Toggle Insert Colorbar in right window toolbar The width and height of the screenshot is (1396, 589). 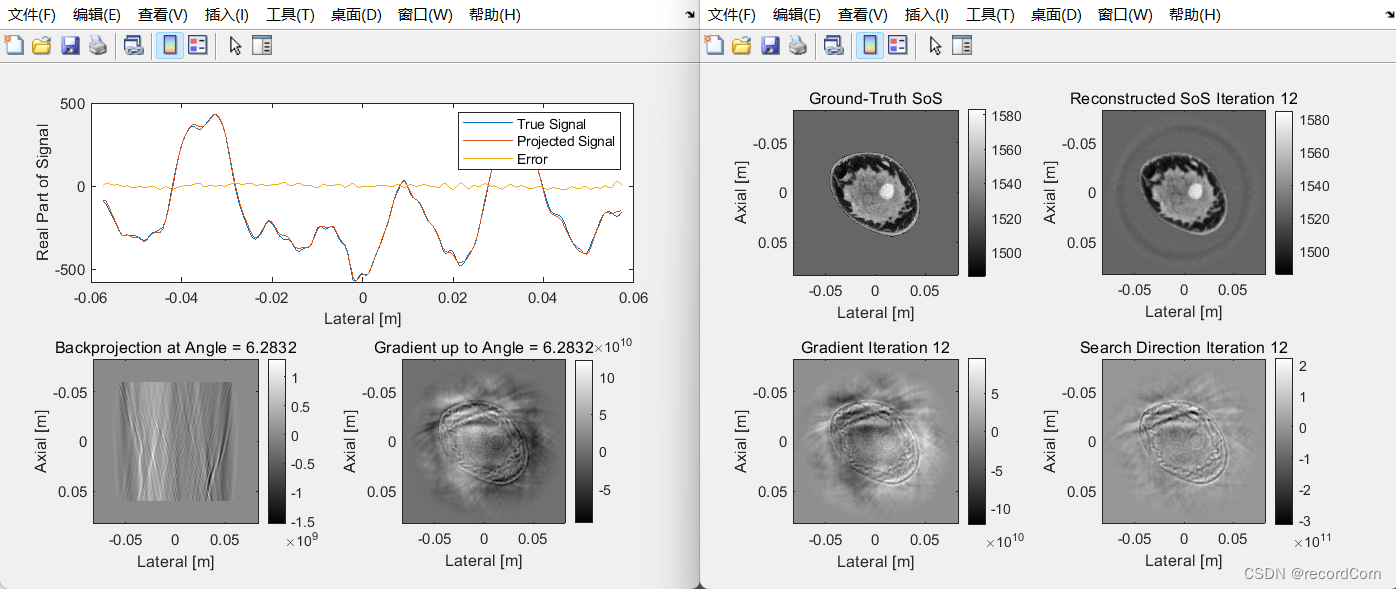point(870,45)
